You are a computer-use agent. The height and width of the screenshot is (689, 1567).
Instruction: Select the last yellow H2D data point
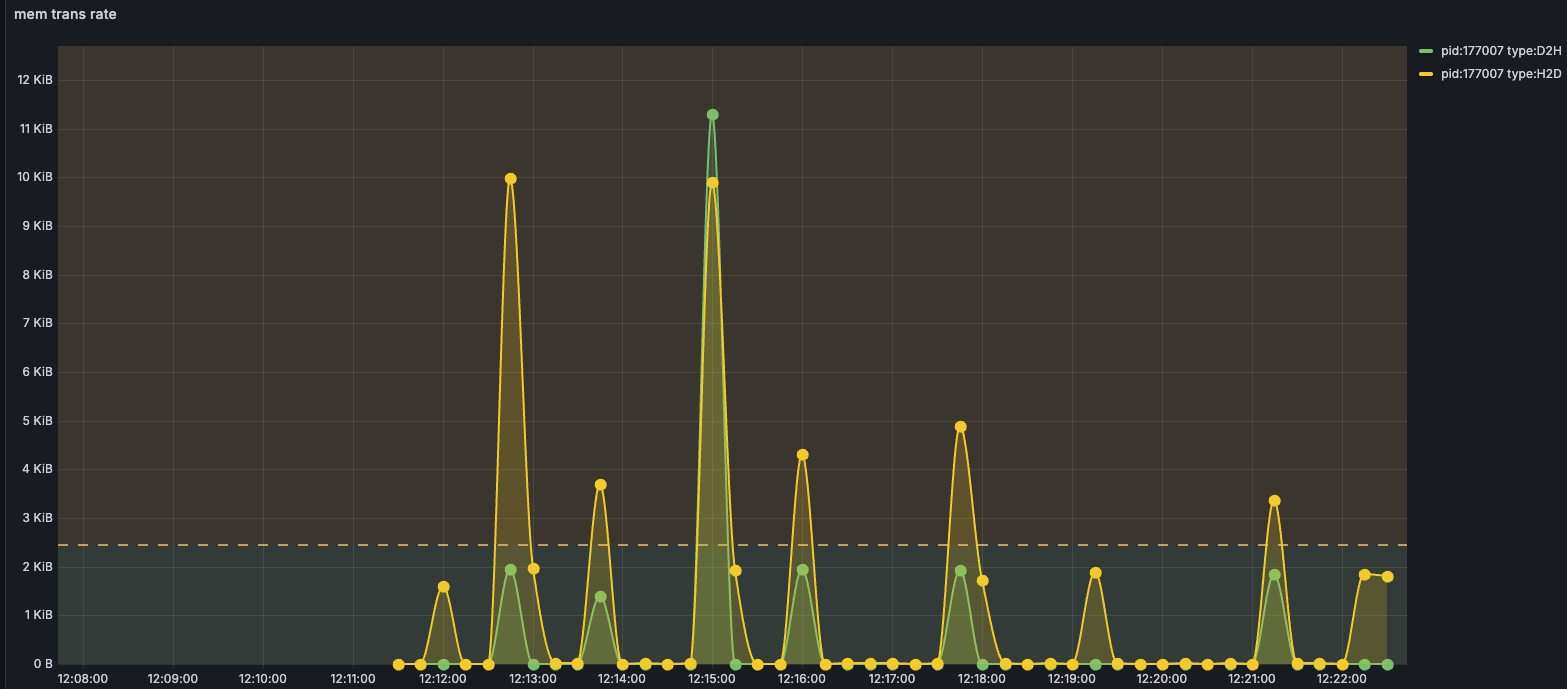(x=1387, y=577)
